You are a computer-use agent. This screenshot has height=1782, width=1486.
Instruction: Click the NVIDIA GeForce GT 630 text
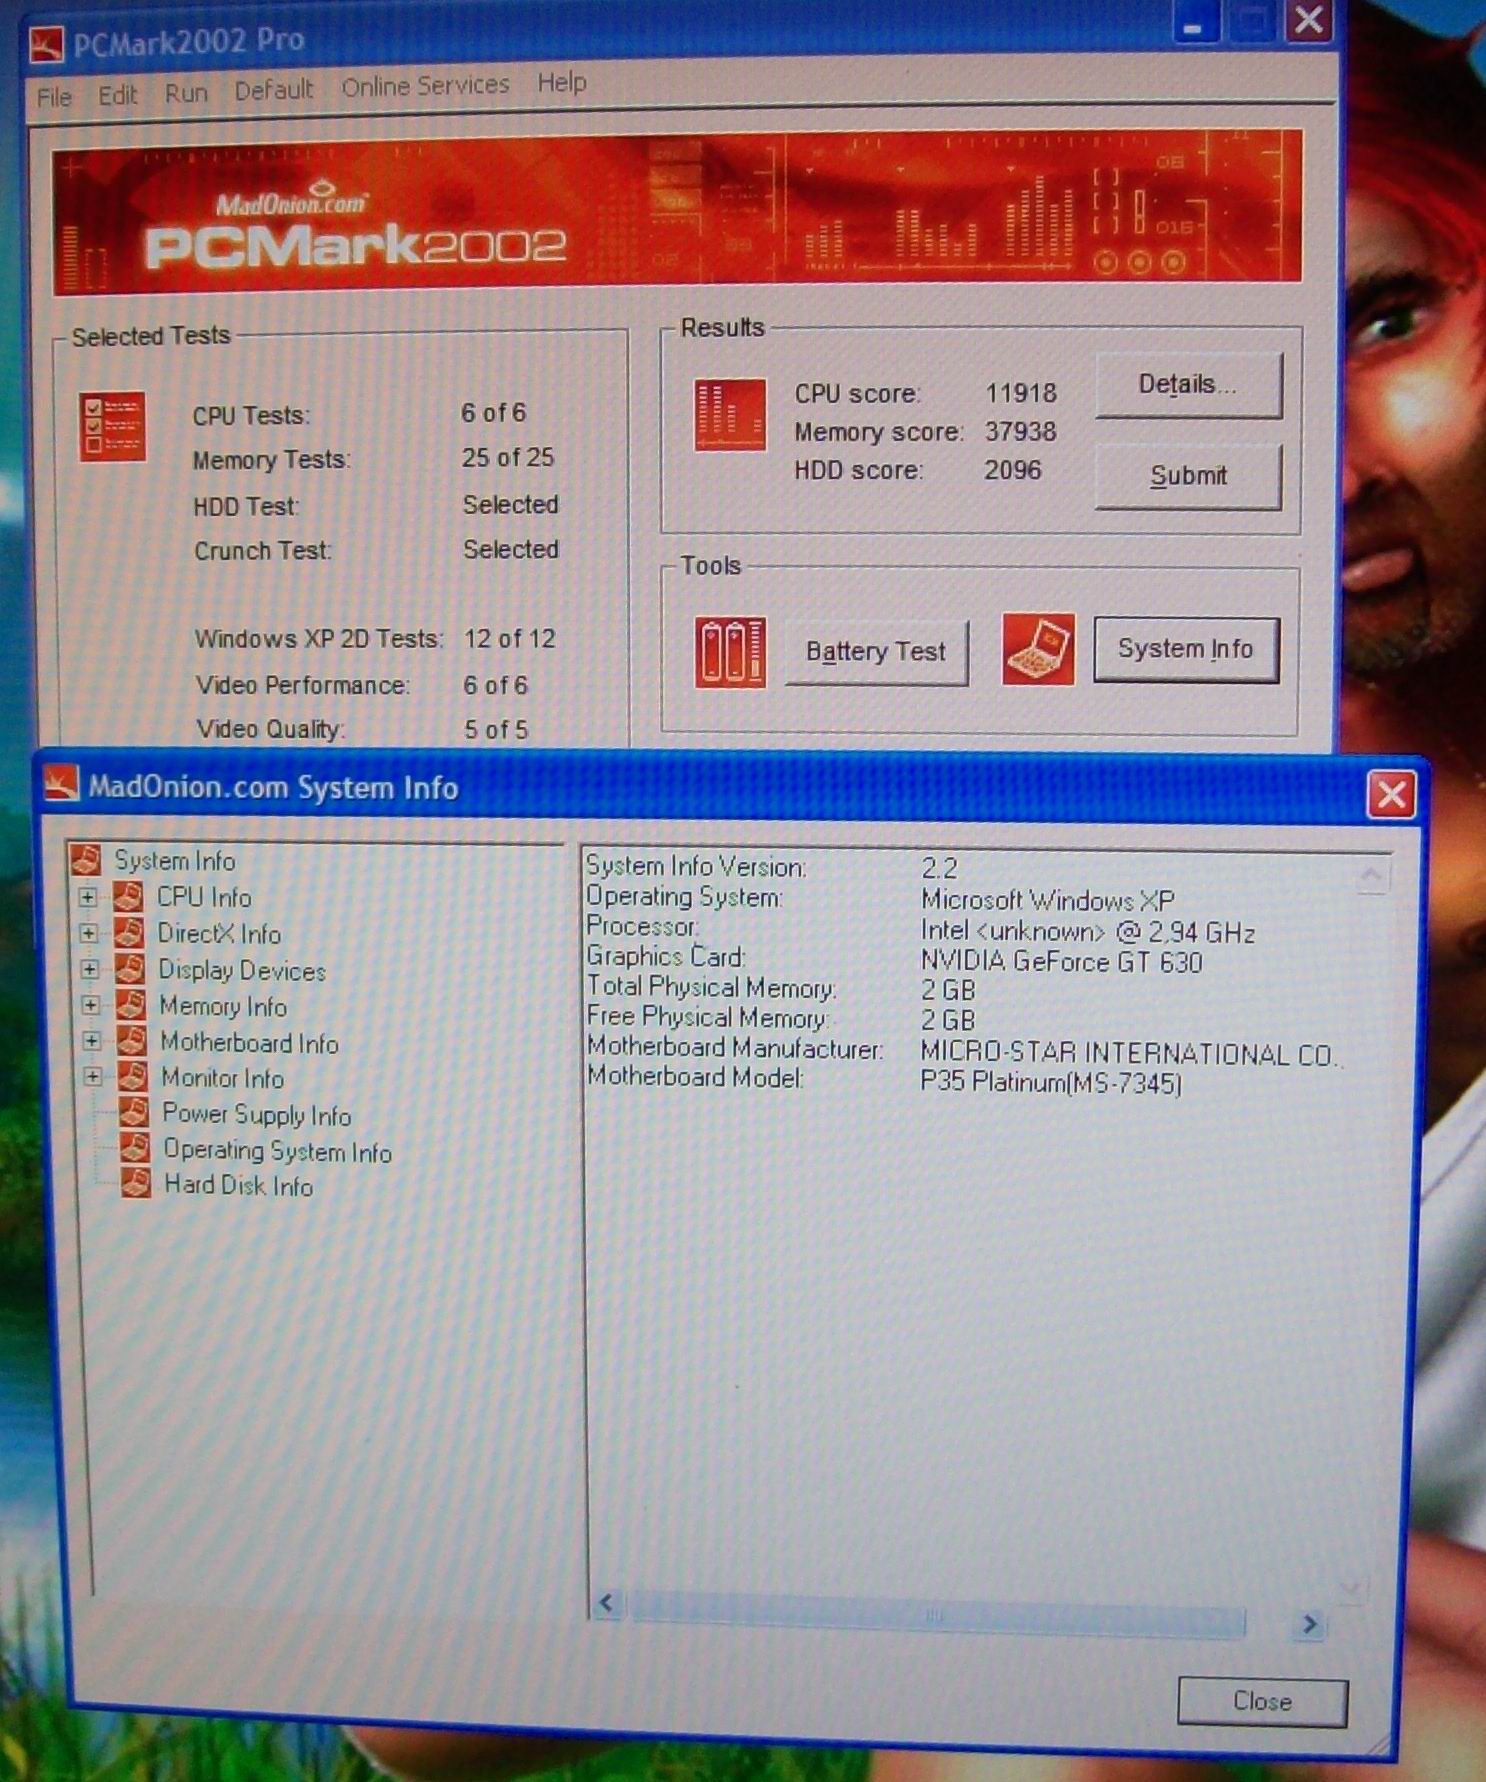pos(1061,962)
